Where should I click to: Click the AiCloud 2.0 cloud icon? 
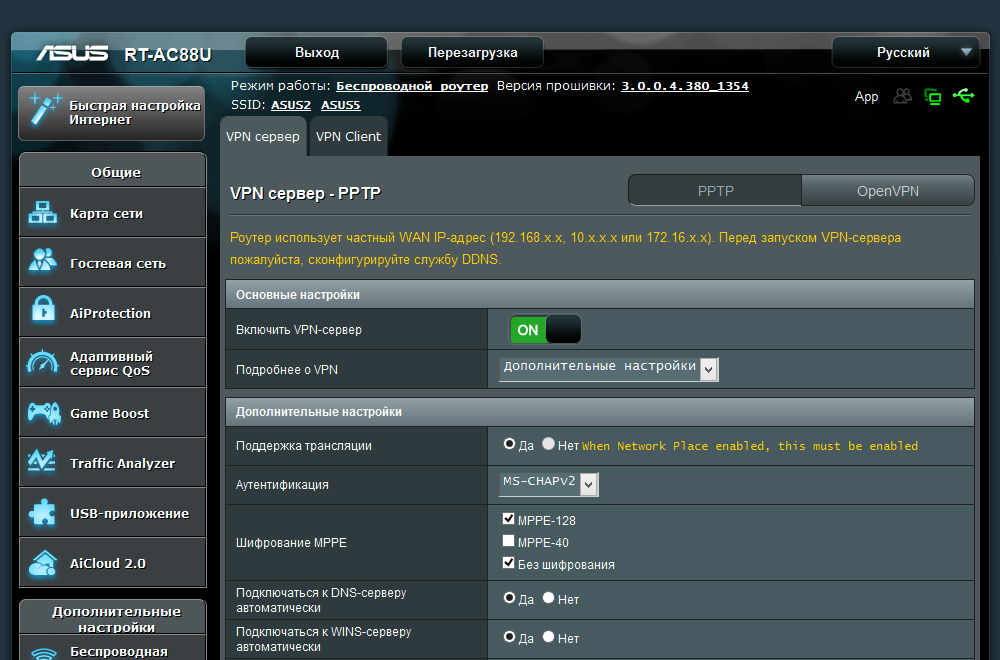(x=43, y=562)
